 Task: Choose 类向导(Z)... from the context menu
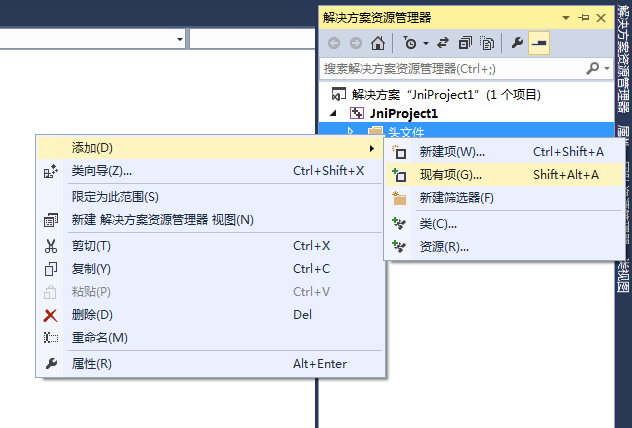click(210, 171)
